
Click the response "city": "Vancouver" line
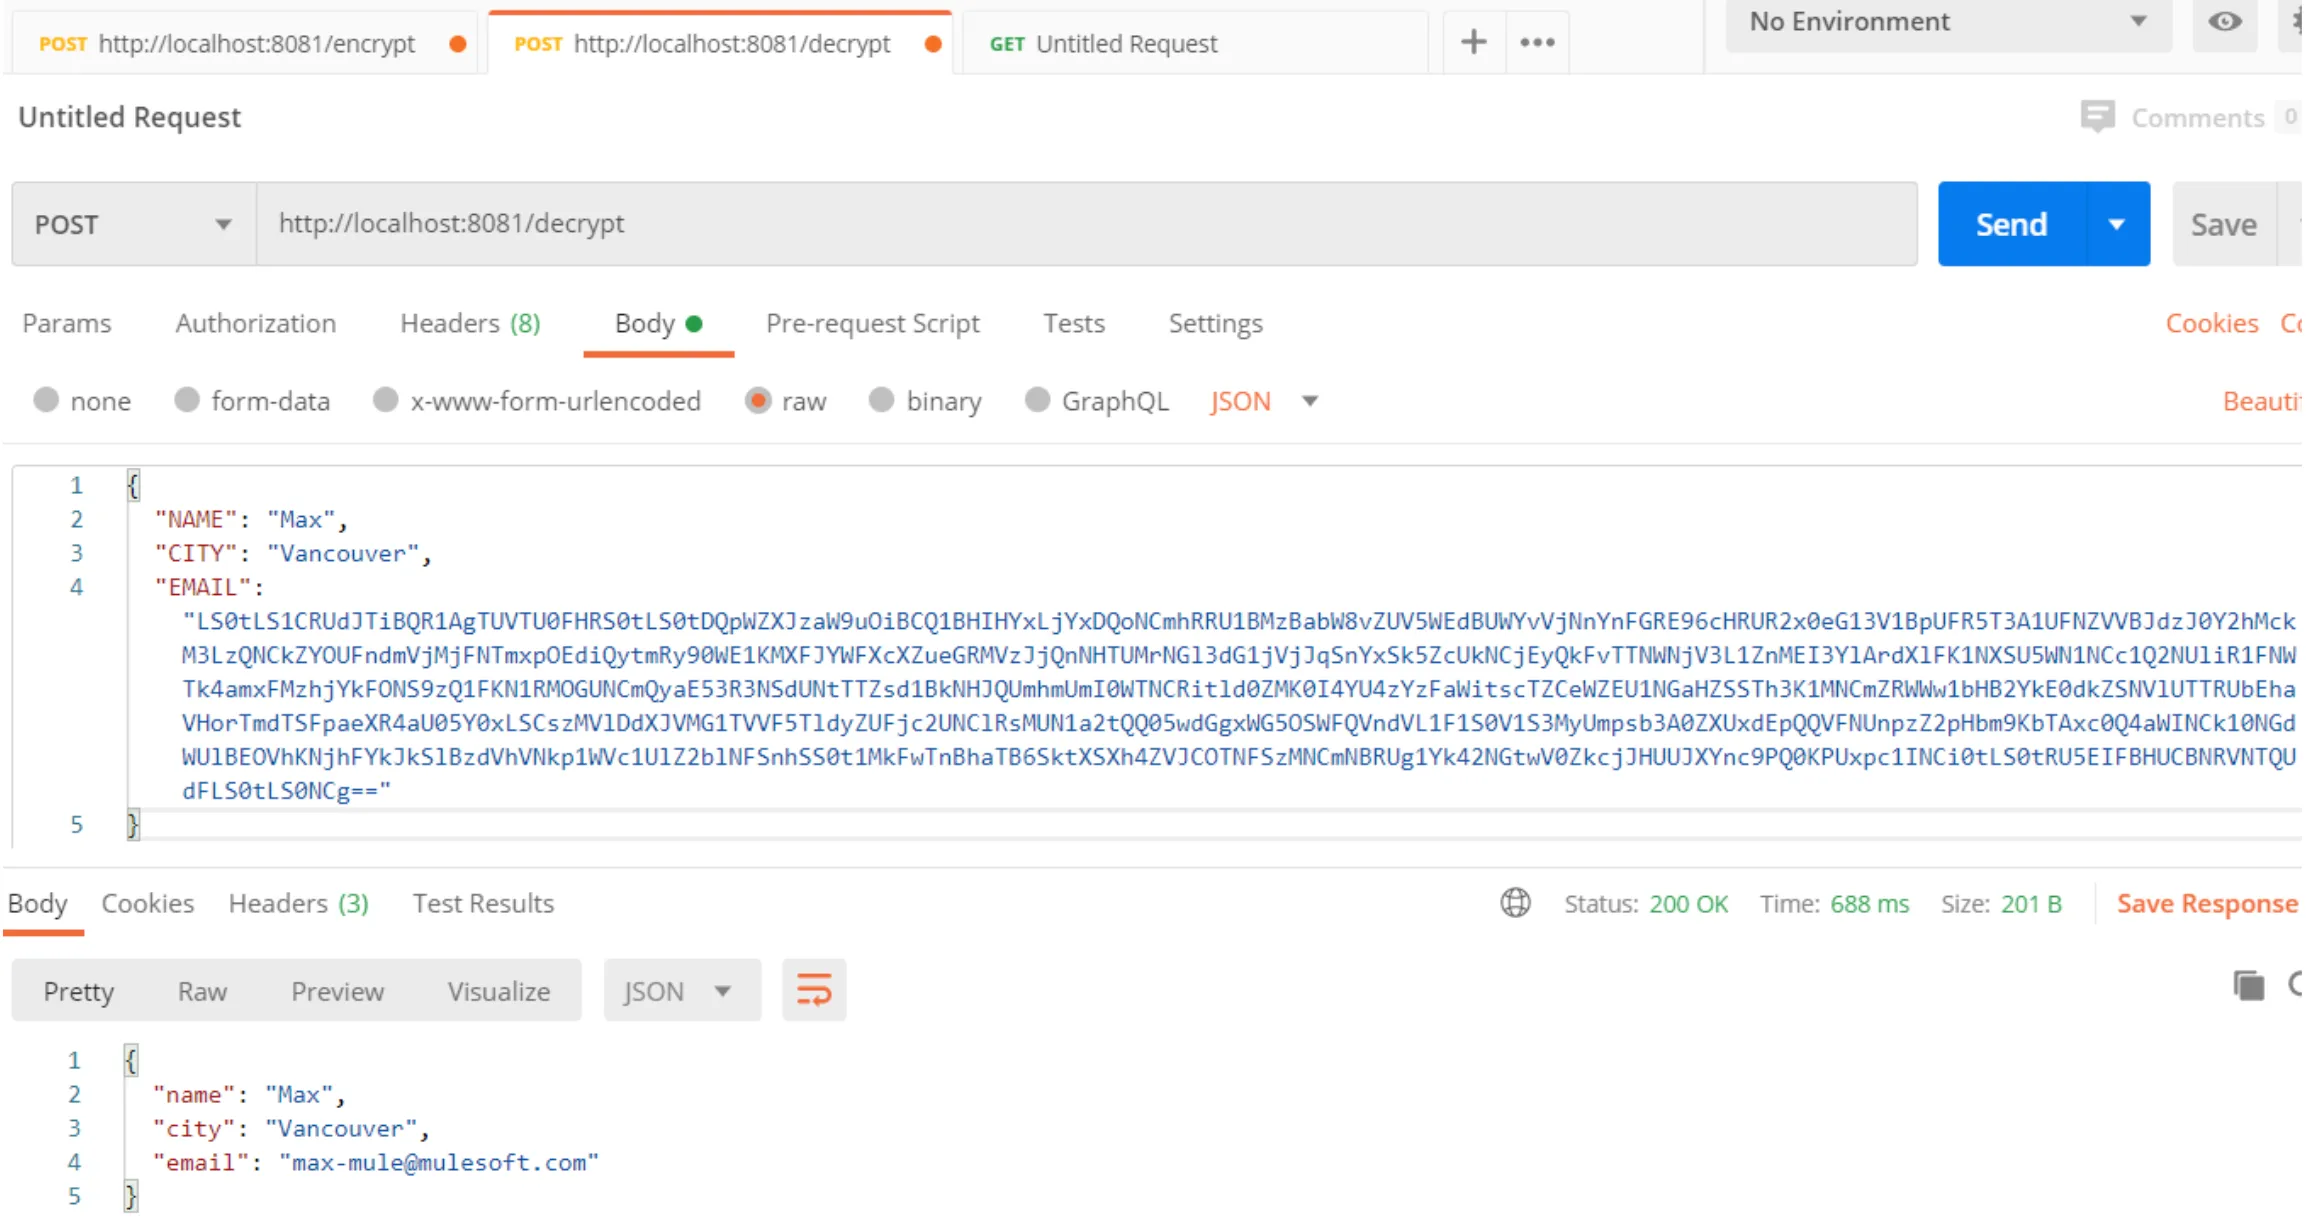[x=290, y=1128]
